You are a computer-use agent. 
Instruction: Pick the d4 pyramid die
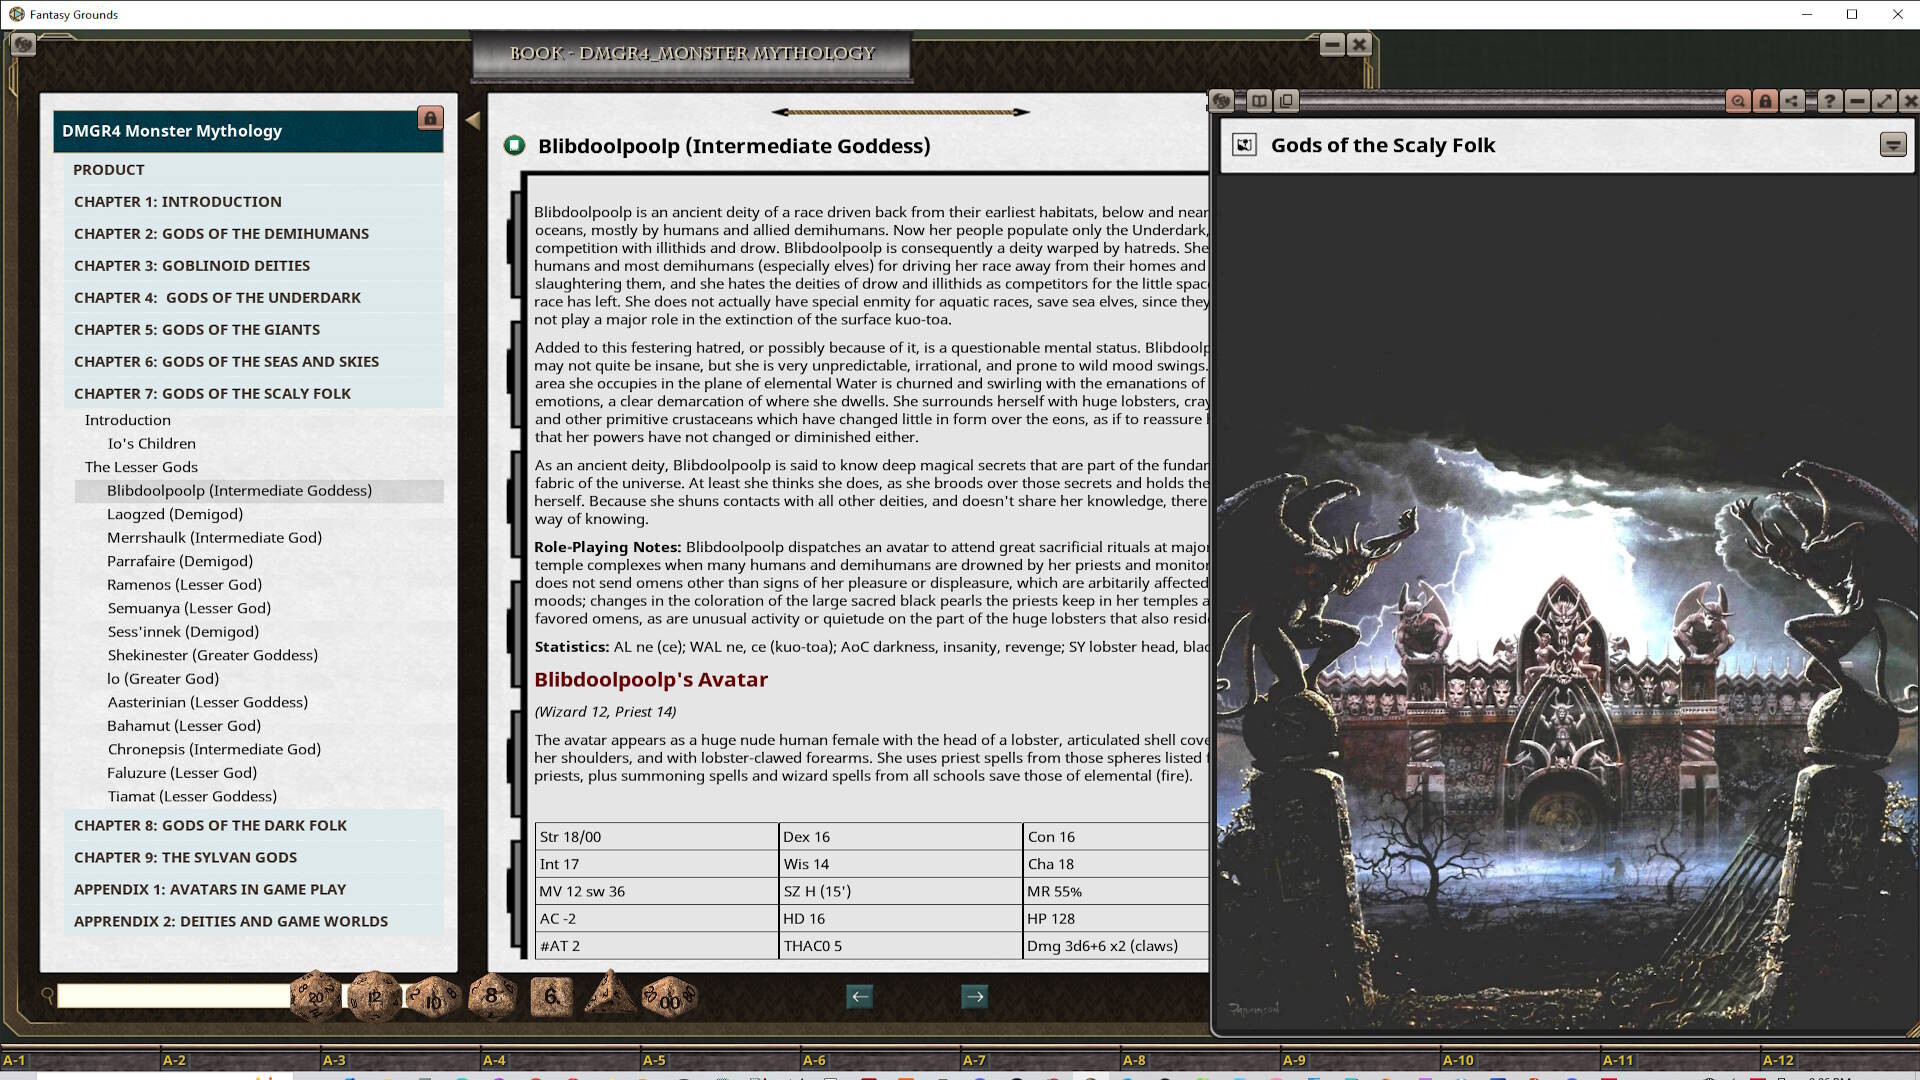click(610, 994)
